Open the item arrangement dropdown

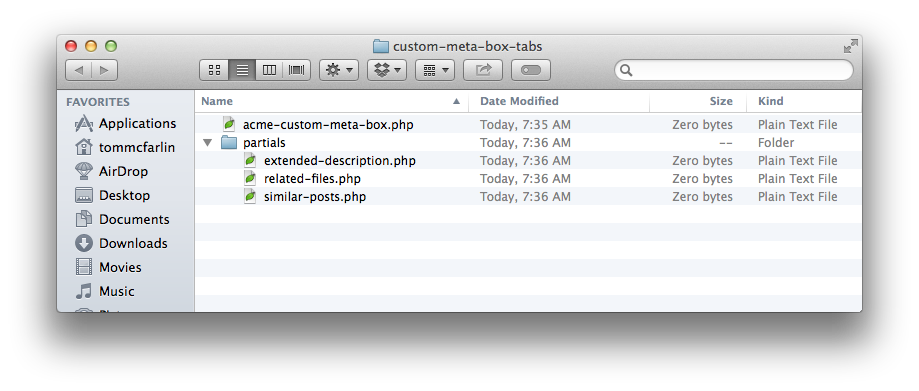435,70
